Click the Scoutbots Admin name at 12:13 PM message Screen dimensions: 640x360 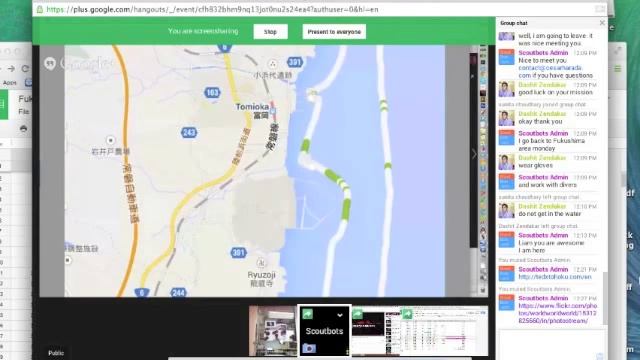tap(543, 235)
